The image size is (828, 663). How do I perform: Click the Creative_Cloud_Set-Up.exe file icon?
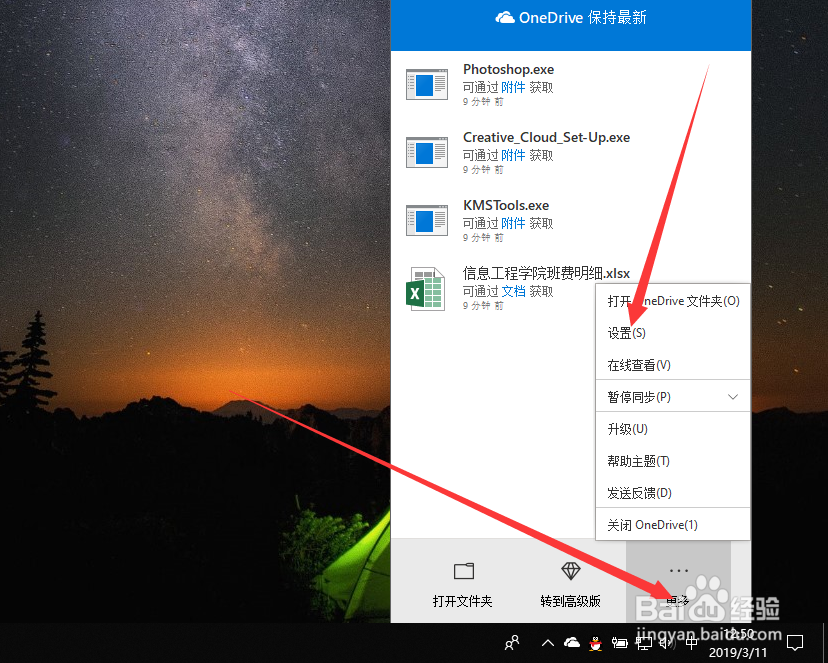pyautogui.click(x=427, y=153)
